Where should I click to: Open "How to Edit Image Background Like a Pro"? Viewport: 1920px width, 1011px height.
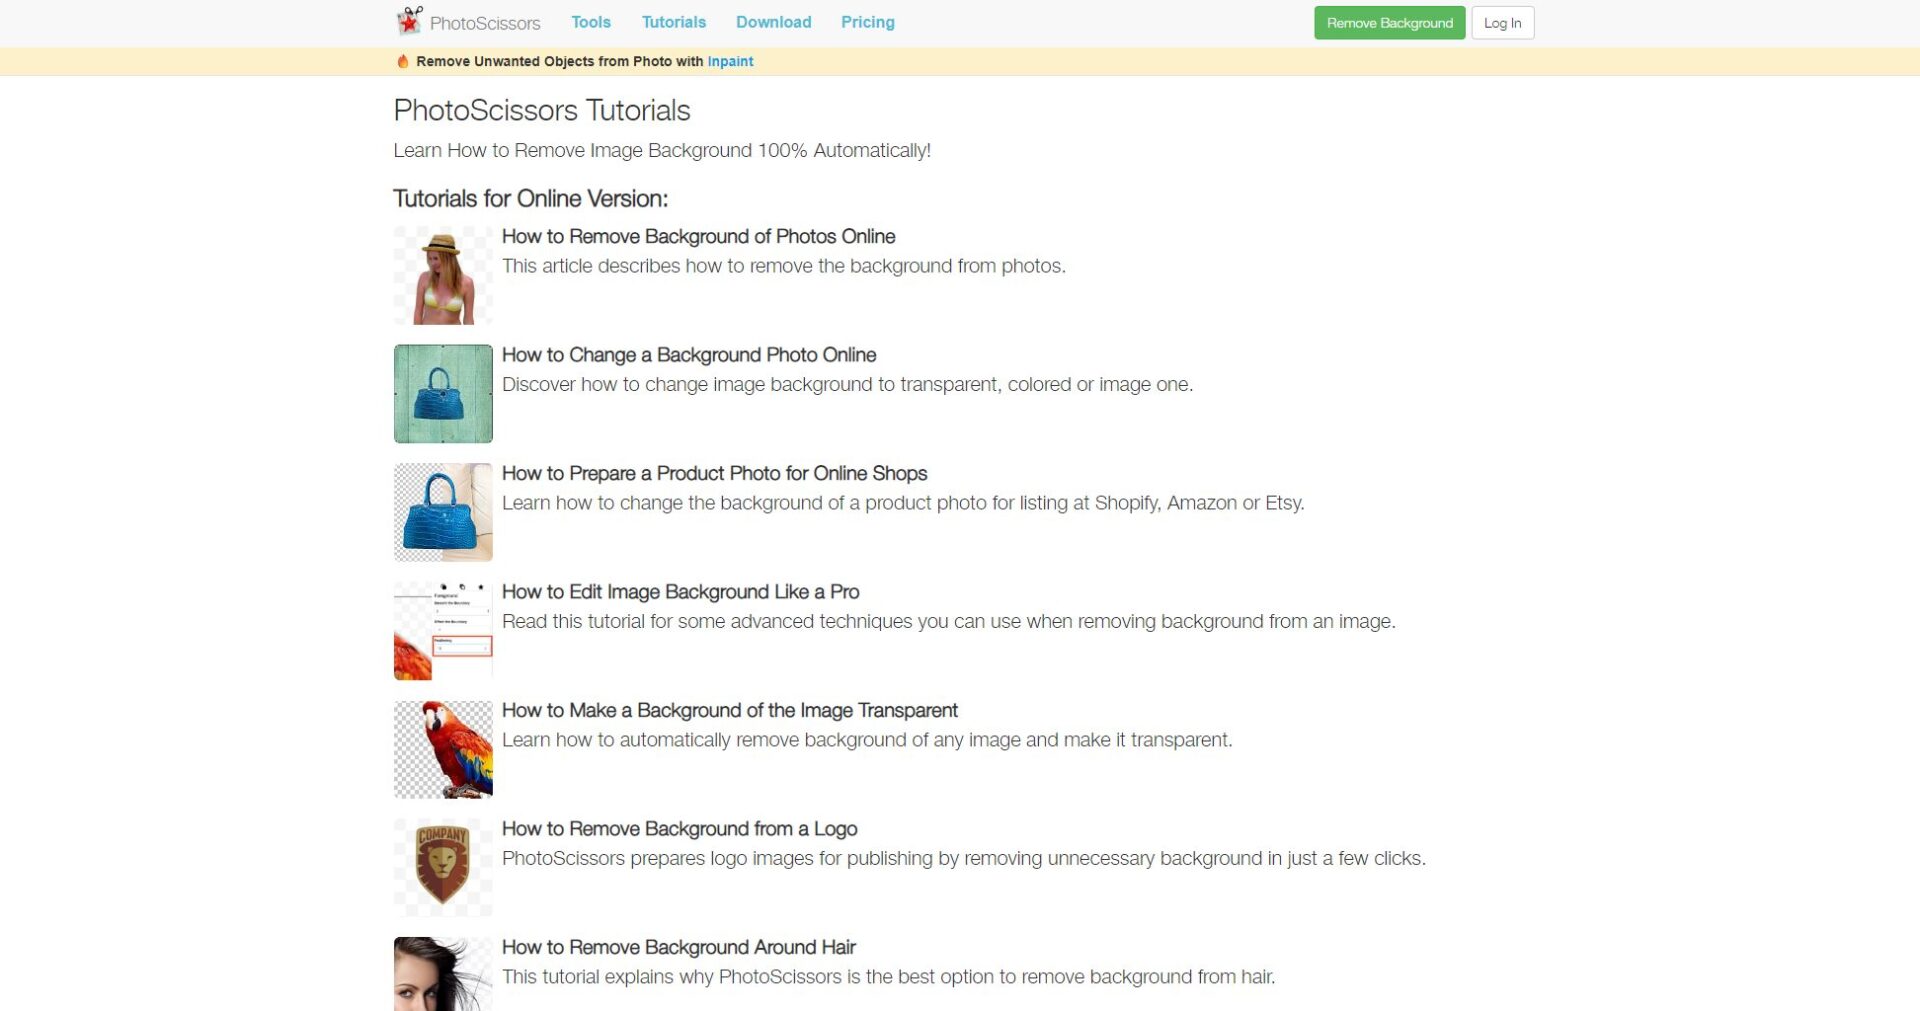(680, 592)
